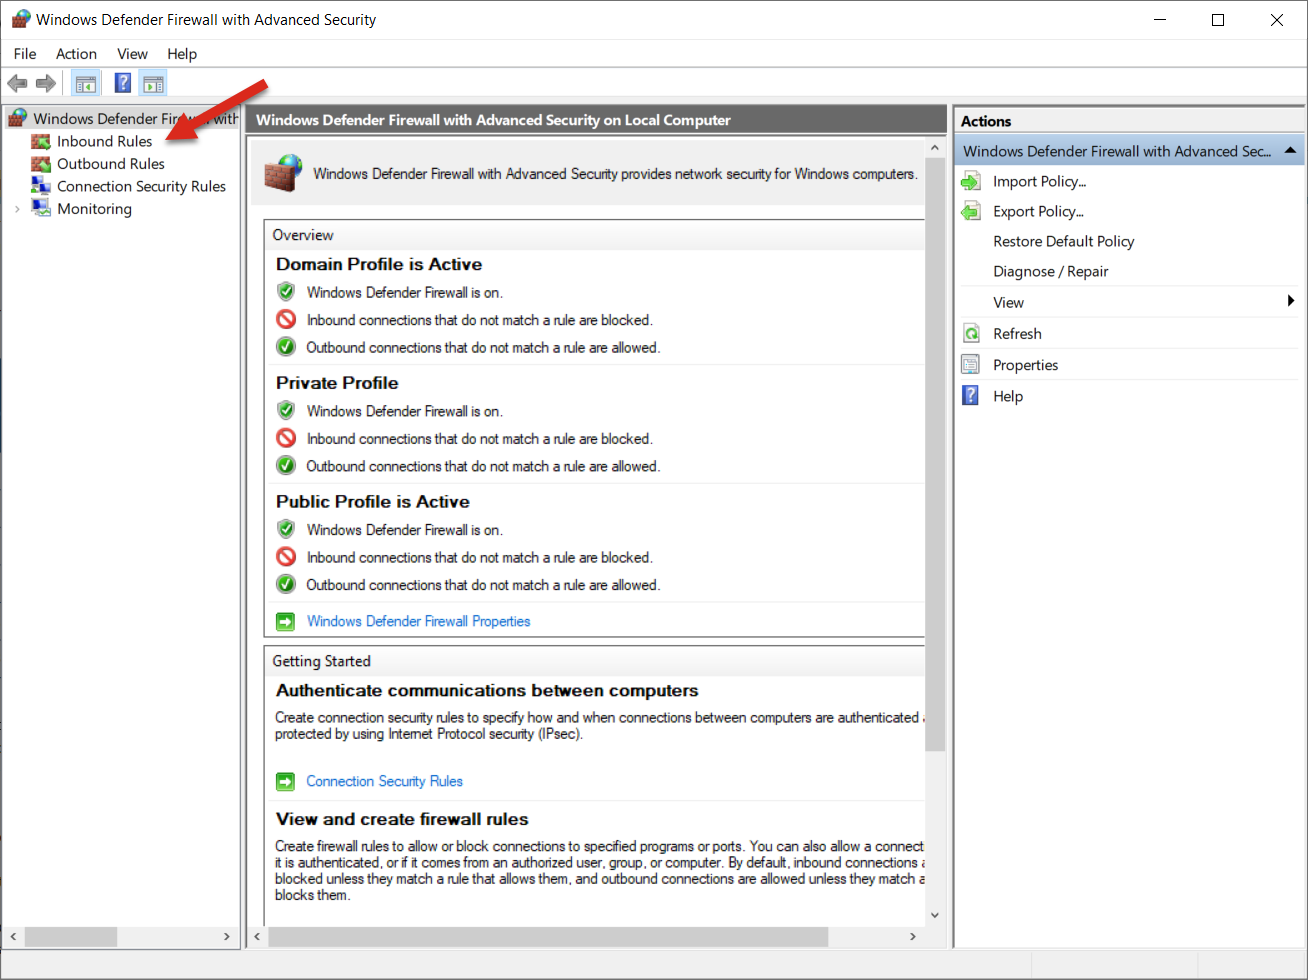Click Domain Profile firewall-on shield icon
This screenshot has width=1308, height=980.
(286, 292)
